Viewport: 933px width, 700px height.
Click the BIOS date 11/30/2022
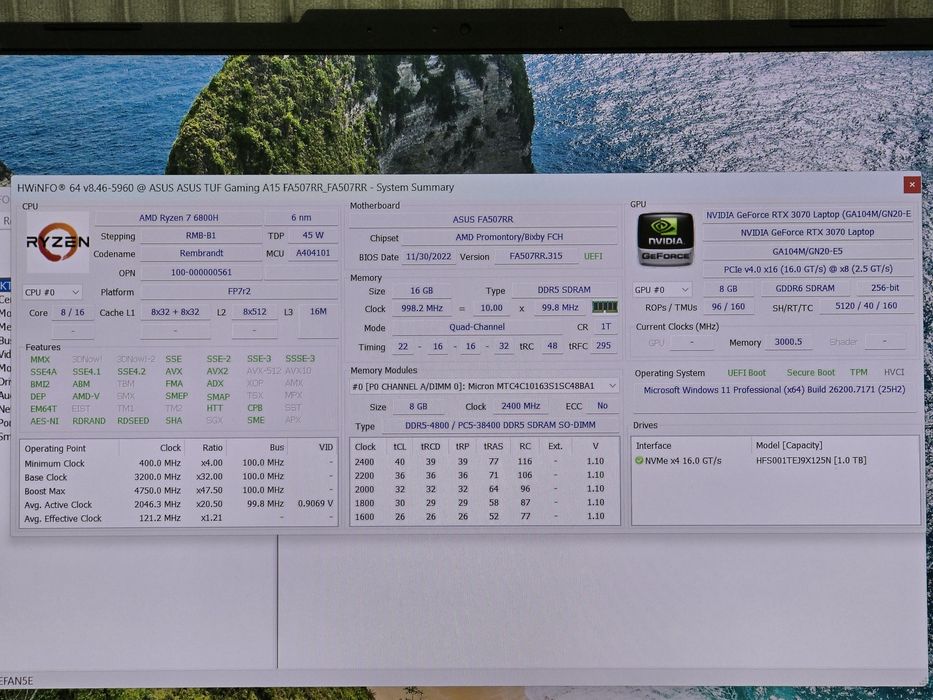[x=428, y=257]
